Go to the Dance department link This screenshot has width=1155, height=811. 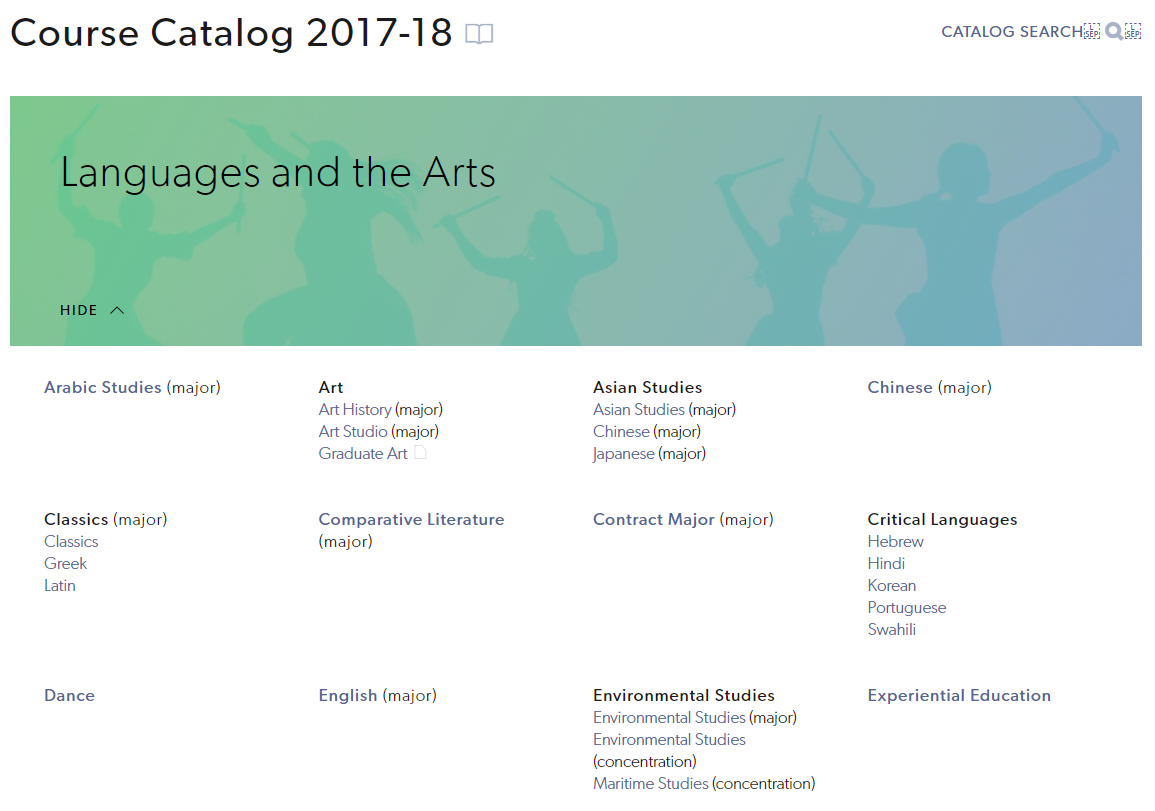coord(69,695)
